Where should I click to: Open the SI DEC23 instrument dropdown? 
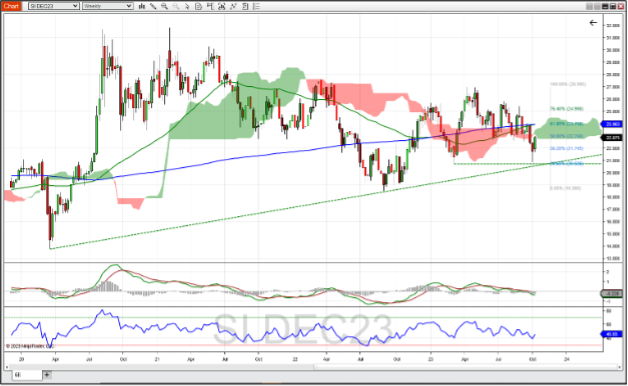[x=54, y=6]
